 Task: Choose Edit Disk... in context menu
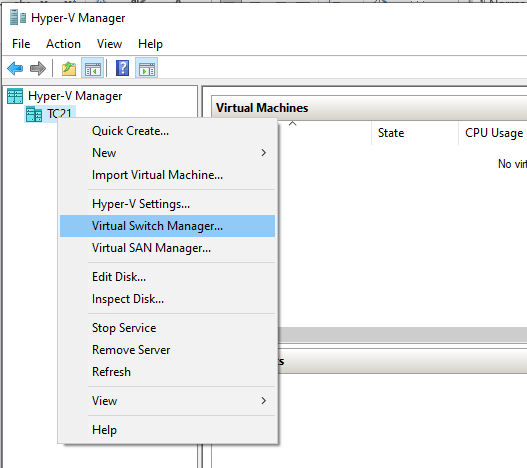pos(167,277)
